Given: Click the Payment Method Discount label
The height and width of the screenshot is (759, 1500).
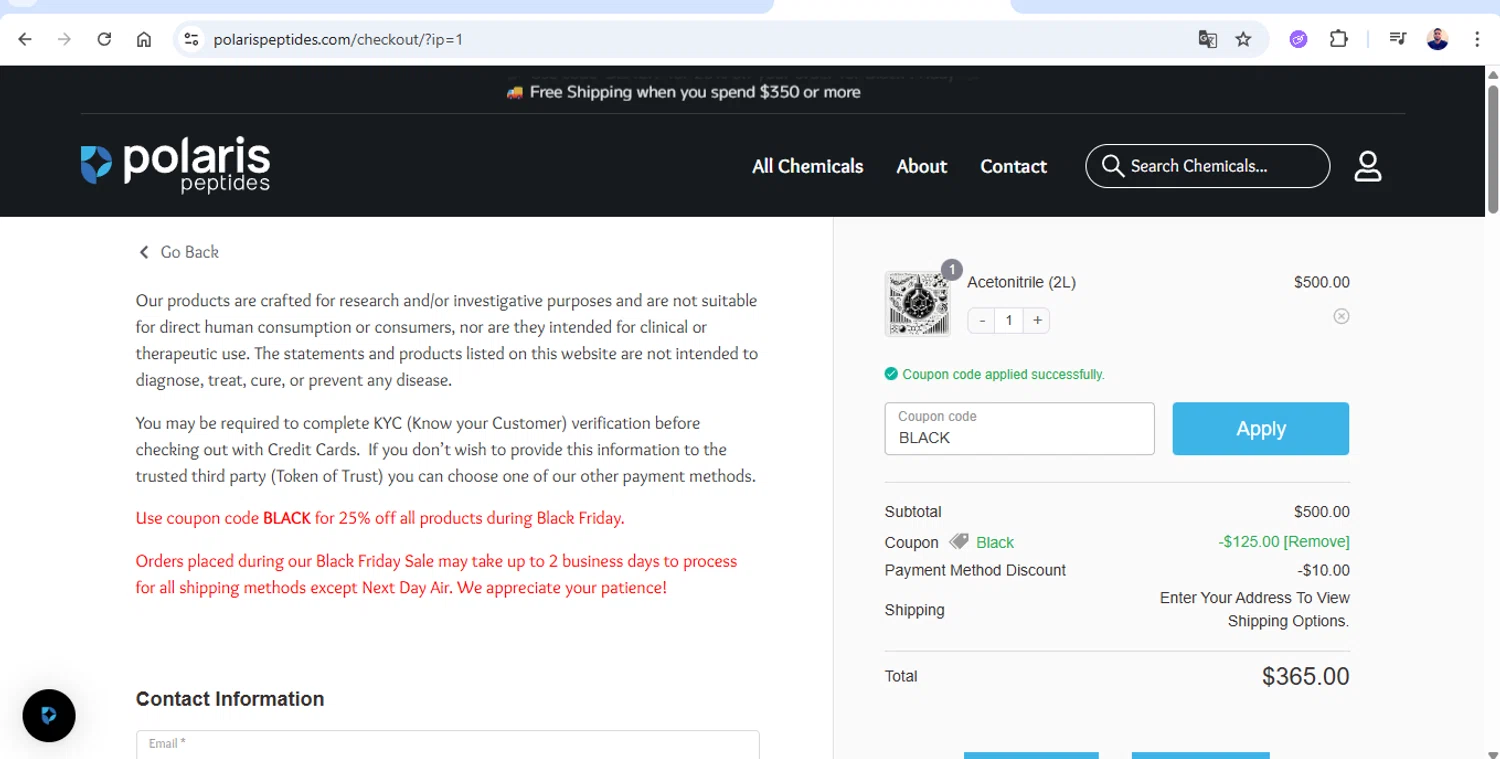Looking at the screenshot, I should 975,570.
